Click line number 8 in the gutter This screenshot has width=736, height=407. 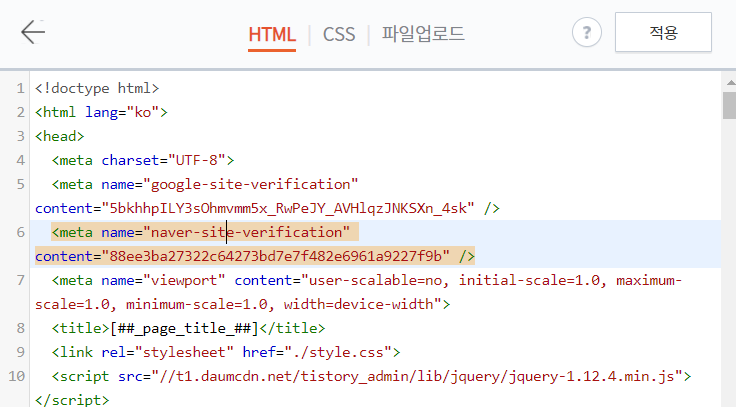(20, 328)
